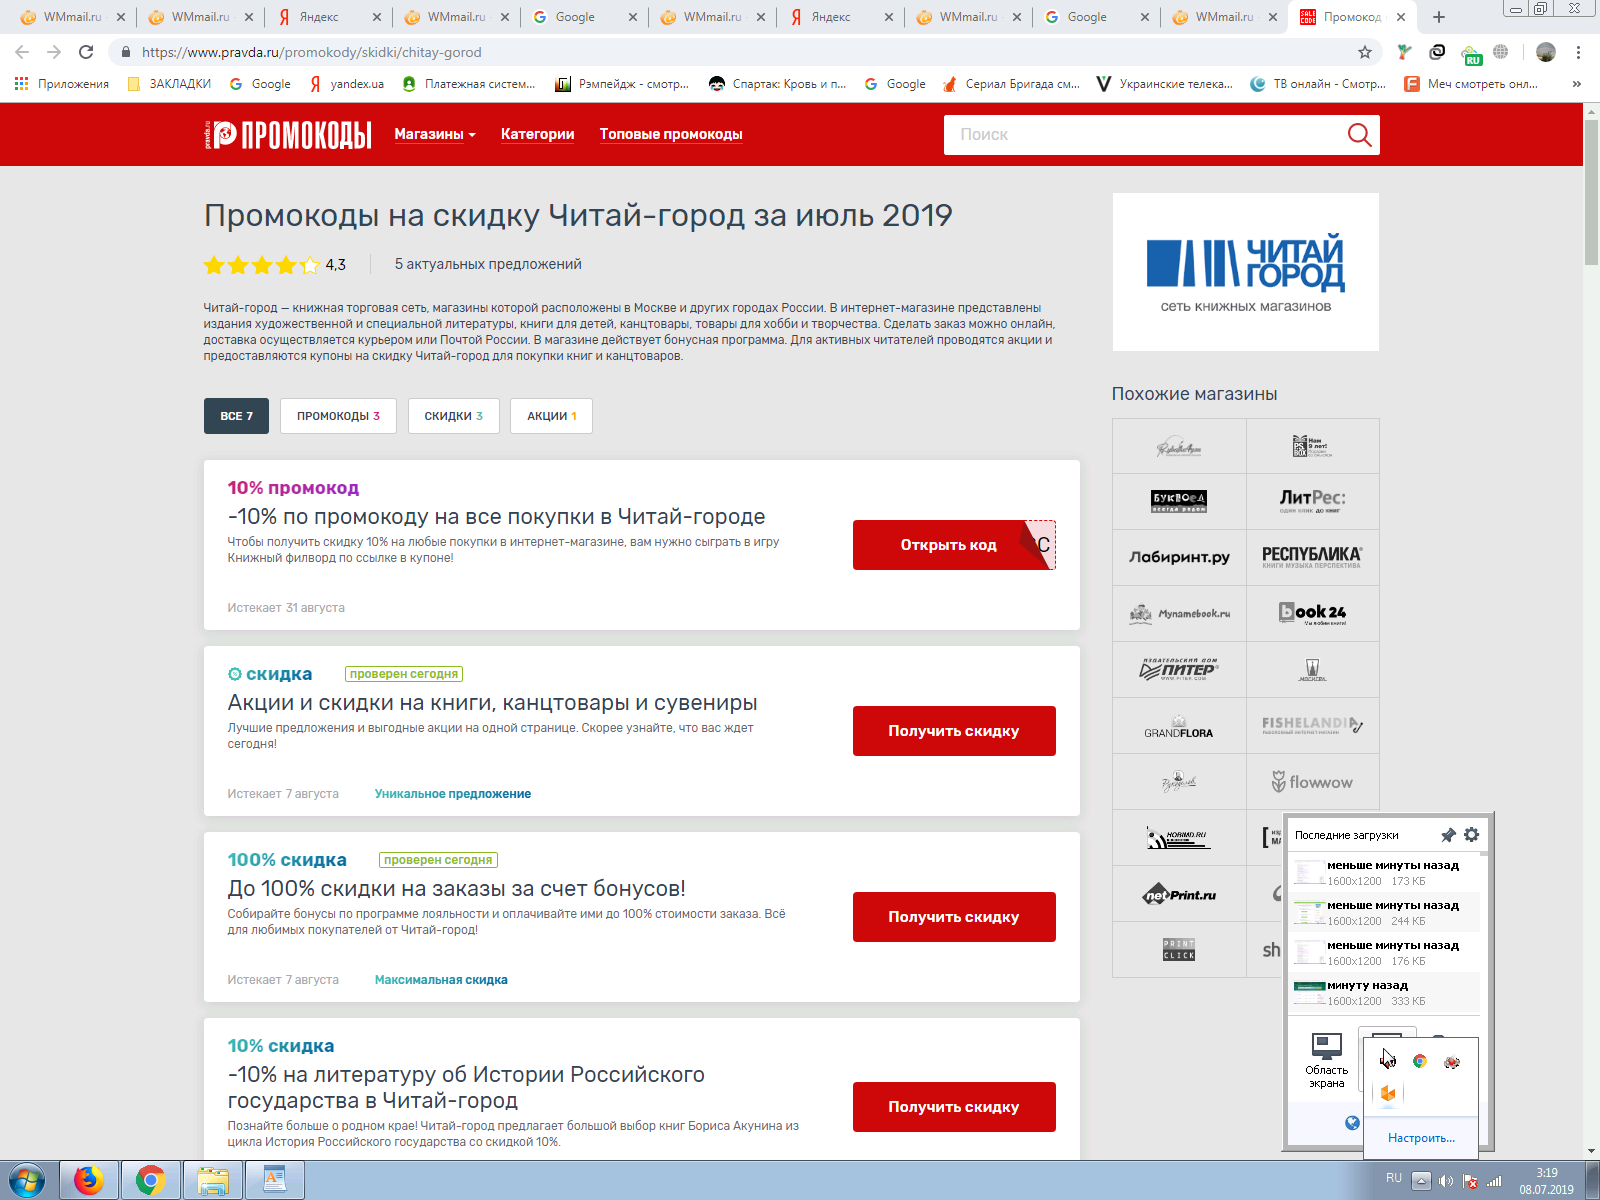Click the RU language indicator in taskbar
Viewport: 1600px width, 1200px height.
[x=1394, y=1178]
